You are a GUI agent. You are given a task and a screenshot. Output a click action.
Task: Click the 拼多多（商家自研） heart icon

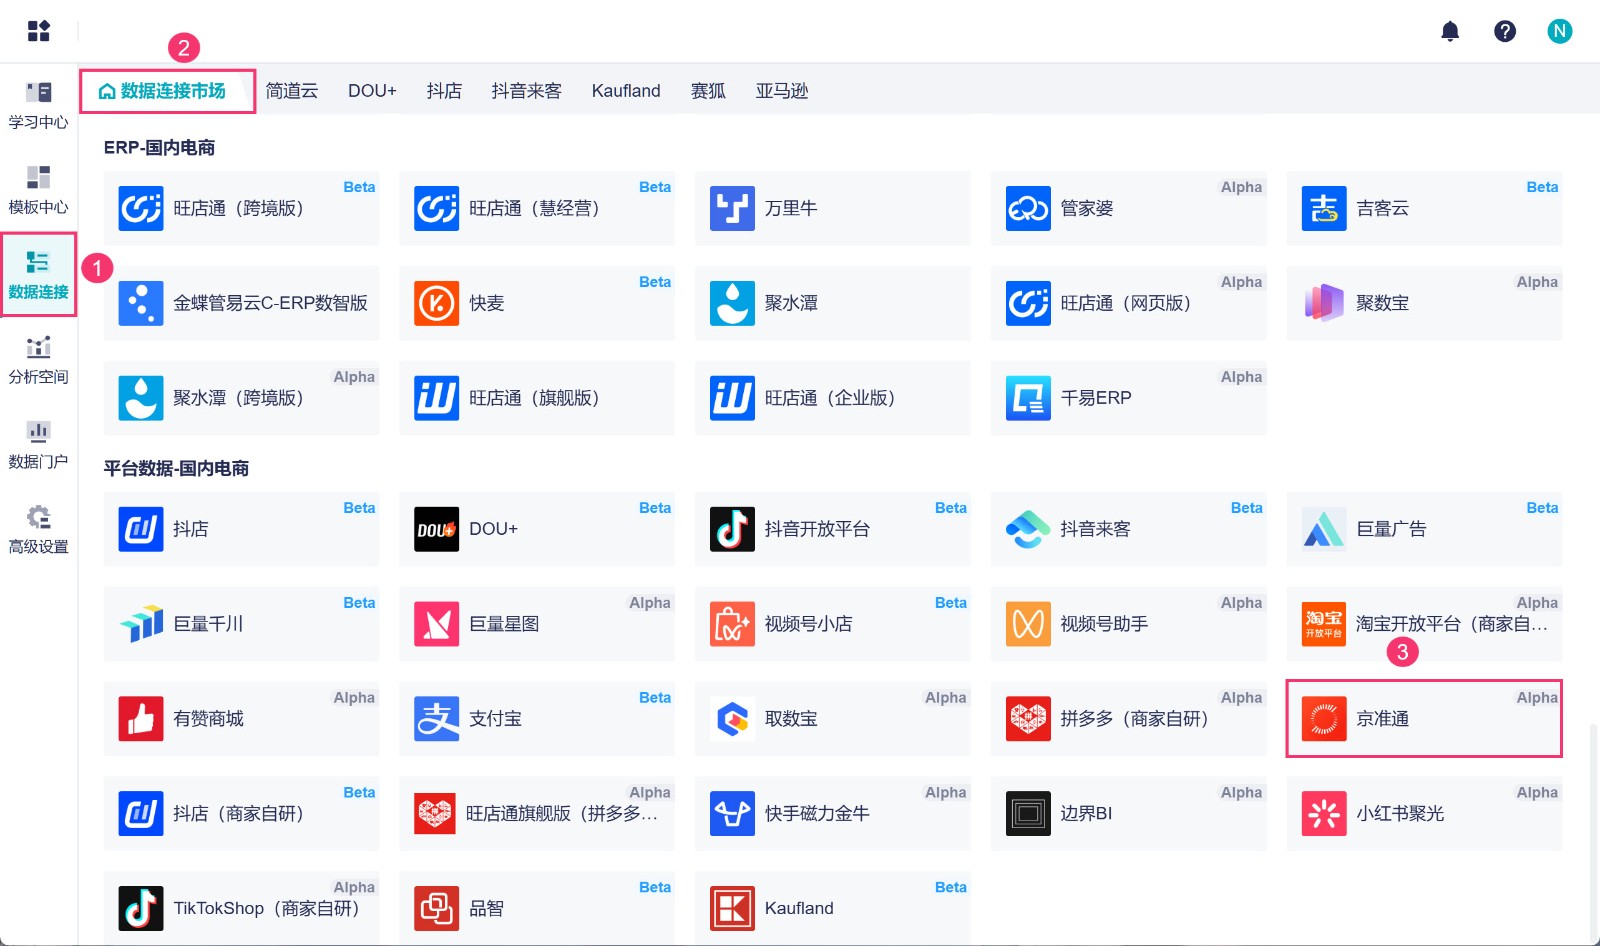pos(1028,719)
